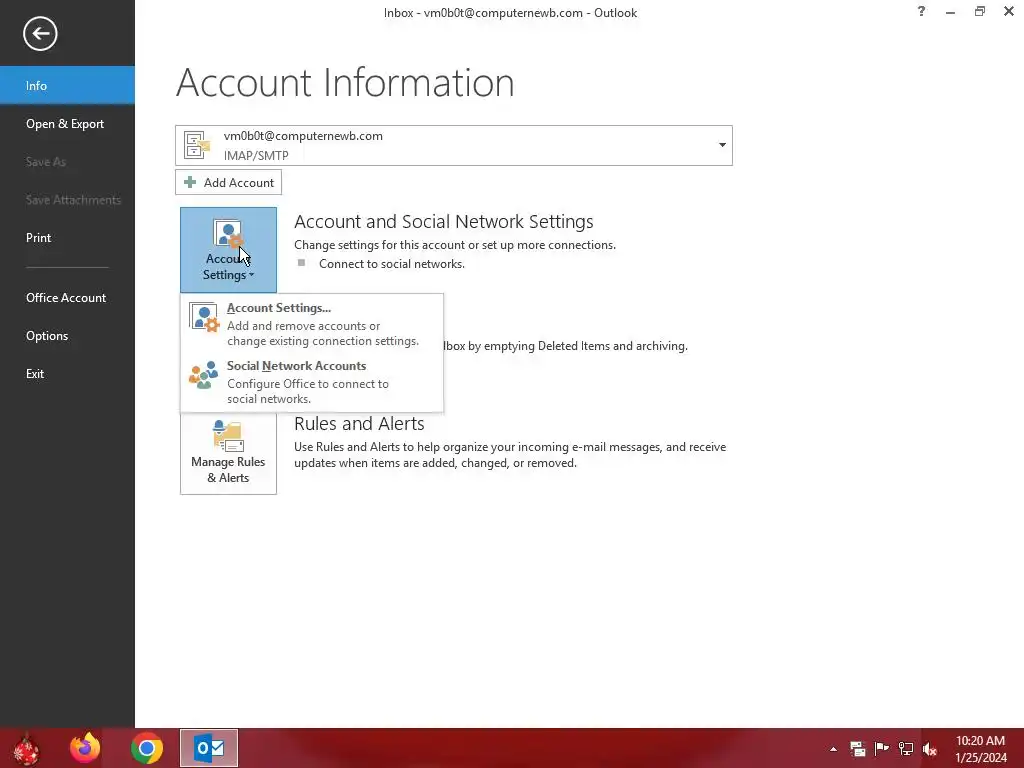Click the Add Account button

[x=229, y=182]
